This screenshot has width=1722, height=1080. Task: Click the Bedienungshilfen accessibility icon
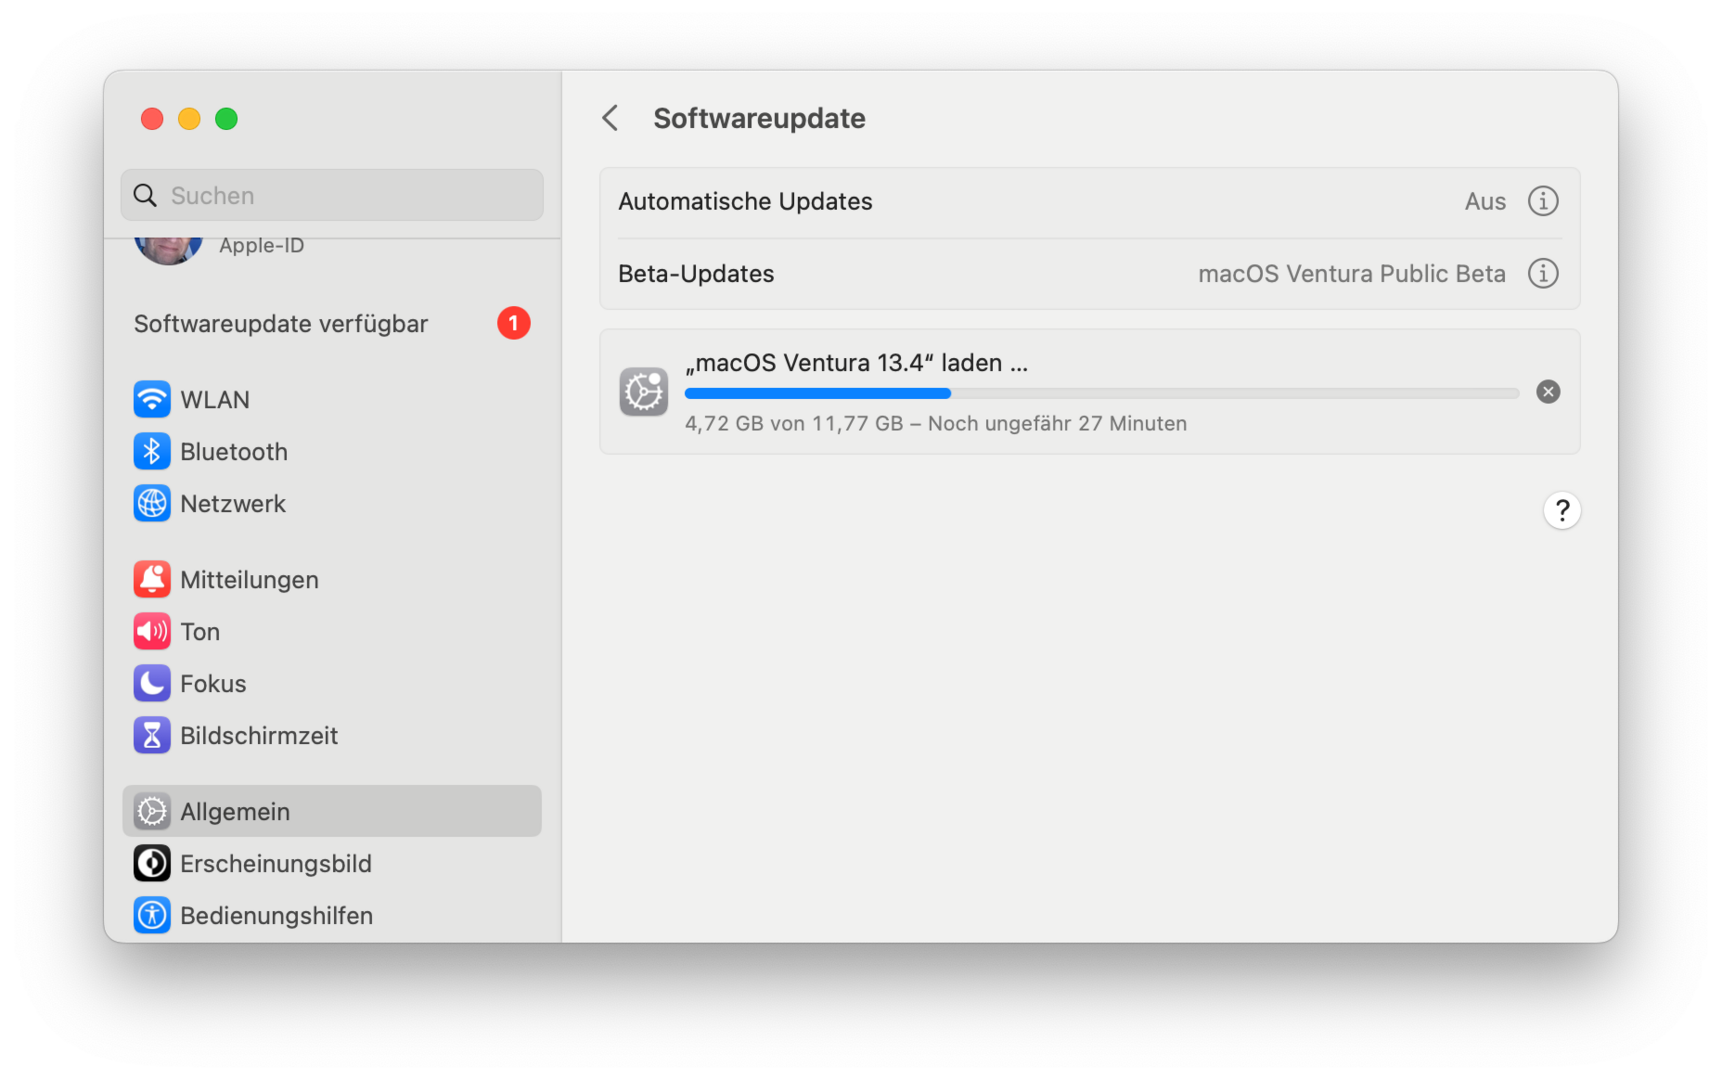(x=152, y=915)
